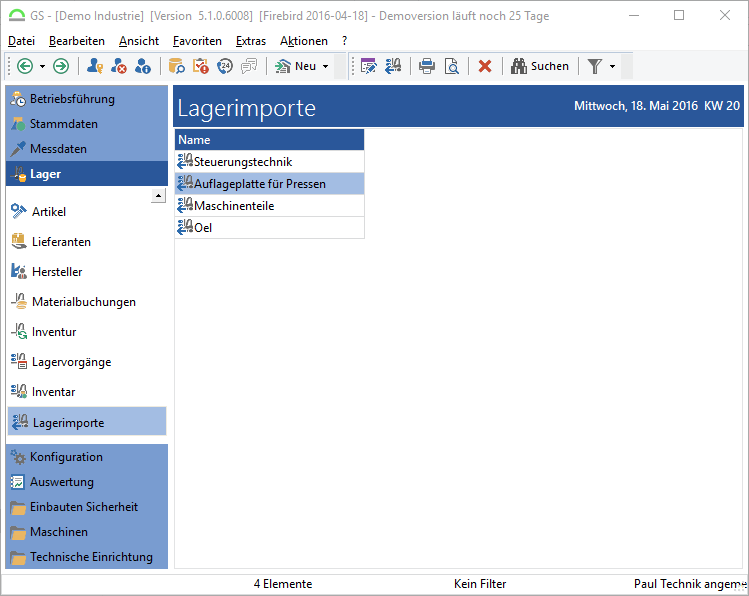The width and height of the screenshot is (749, 596).
Task: Click the 24-hour phone service icon
Action: 225,66
